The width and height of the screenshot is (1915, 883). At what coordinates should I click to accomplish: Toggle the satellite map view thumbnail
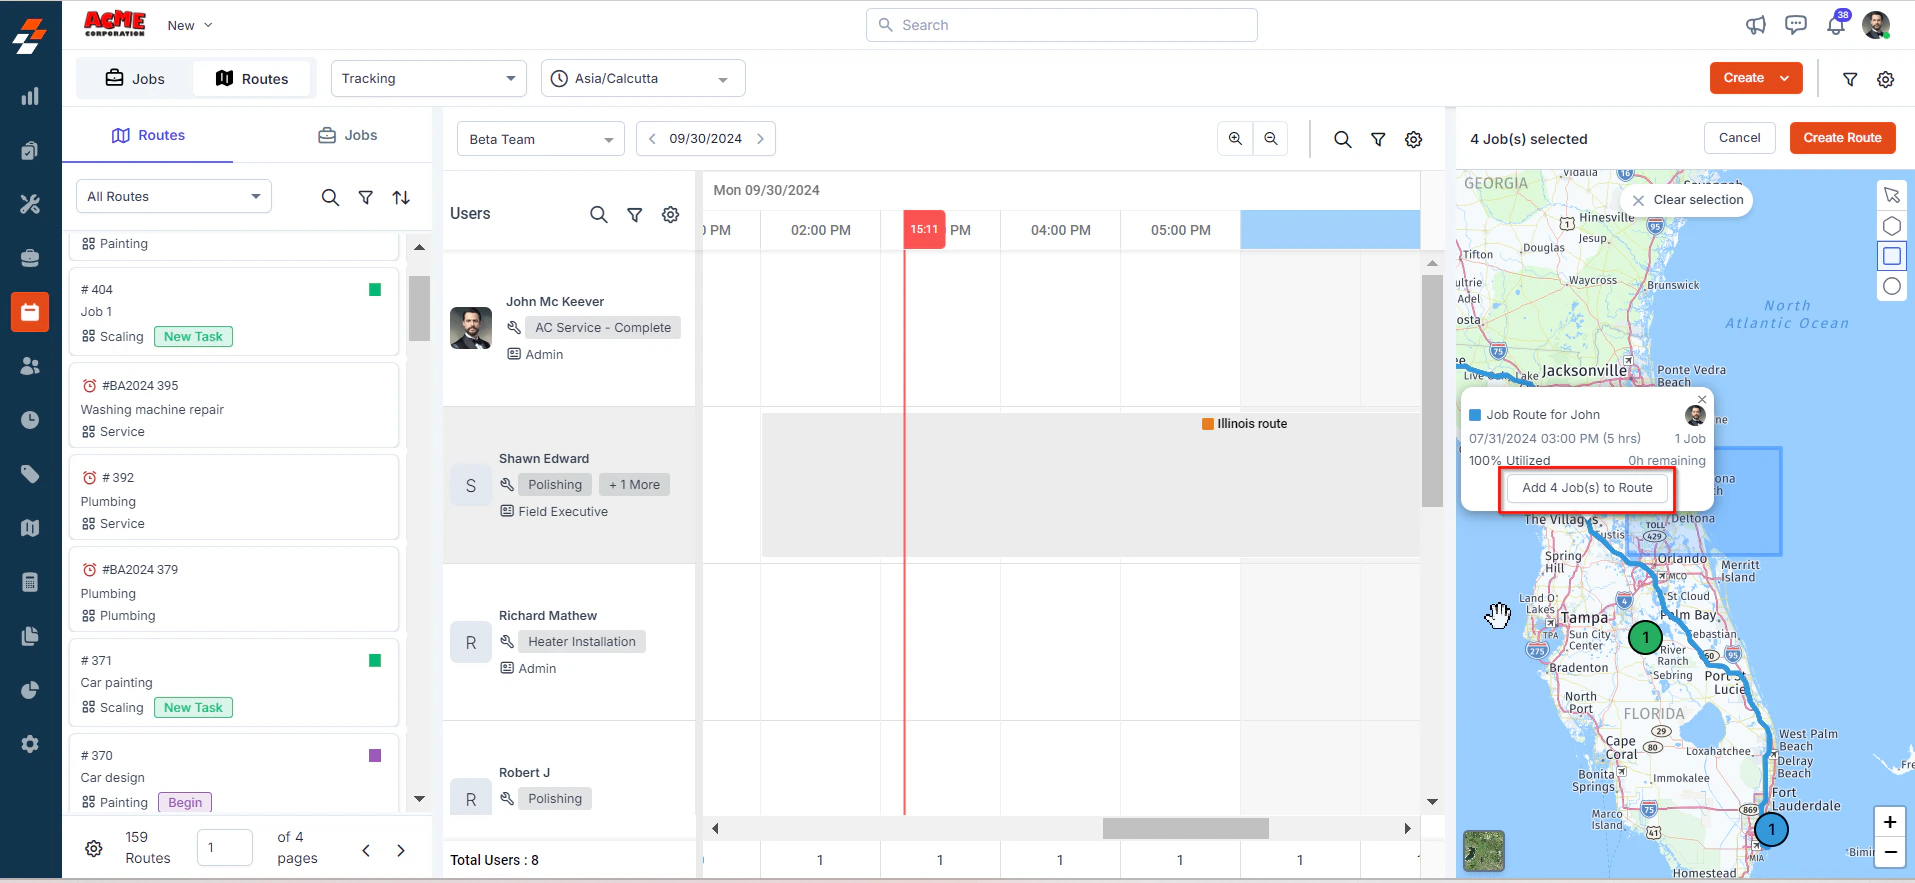[1484, 851]
